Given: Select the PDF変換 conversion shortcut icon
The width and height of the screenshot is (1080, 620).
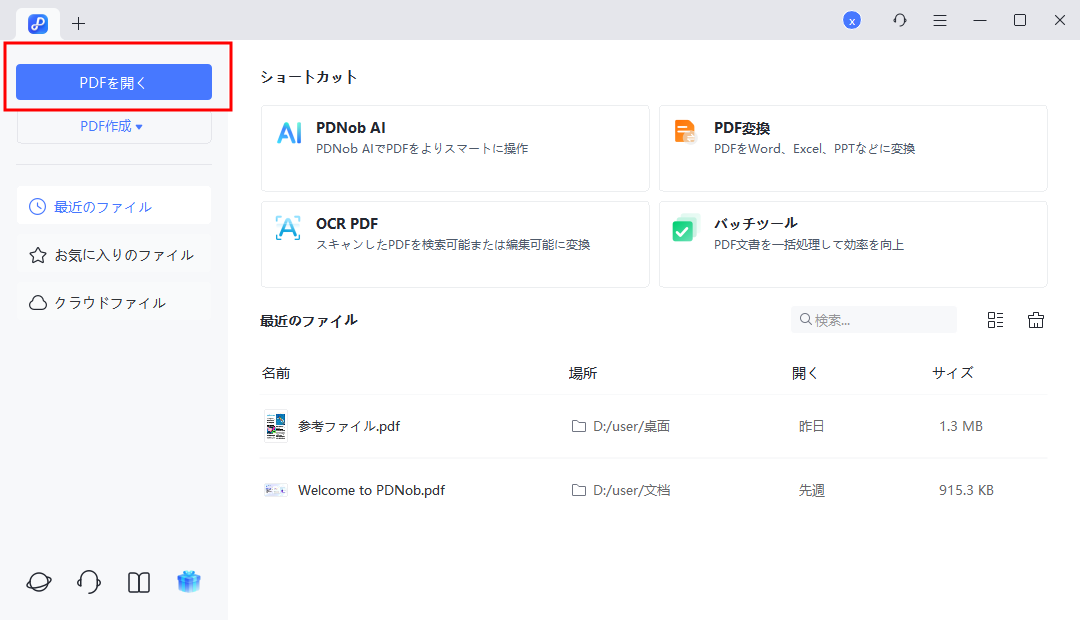Looking at the screenshot, I should click(686, 133).
